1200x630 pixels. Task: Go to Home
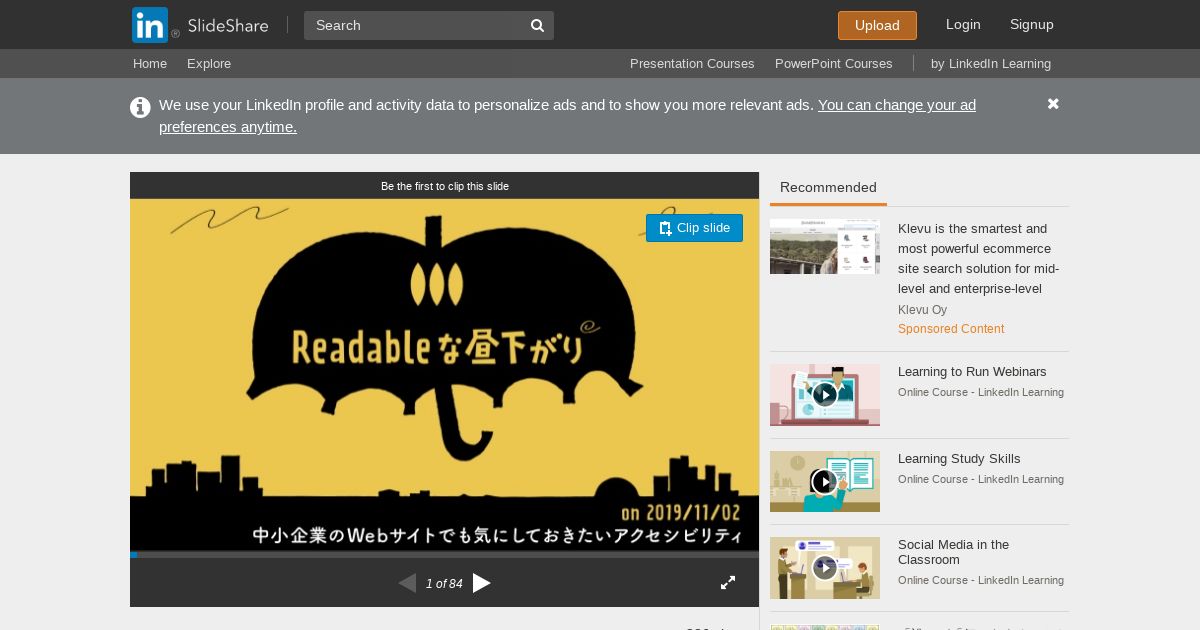pyautogui.click(x=150, y=63)
